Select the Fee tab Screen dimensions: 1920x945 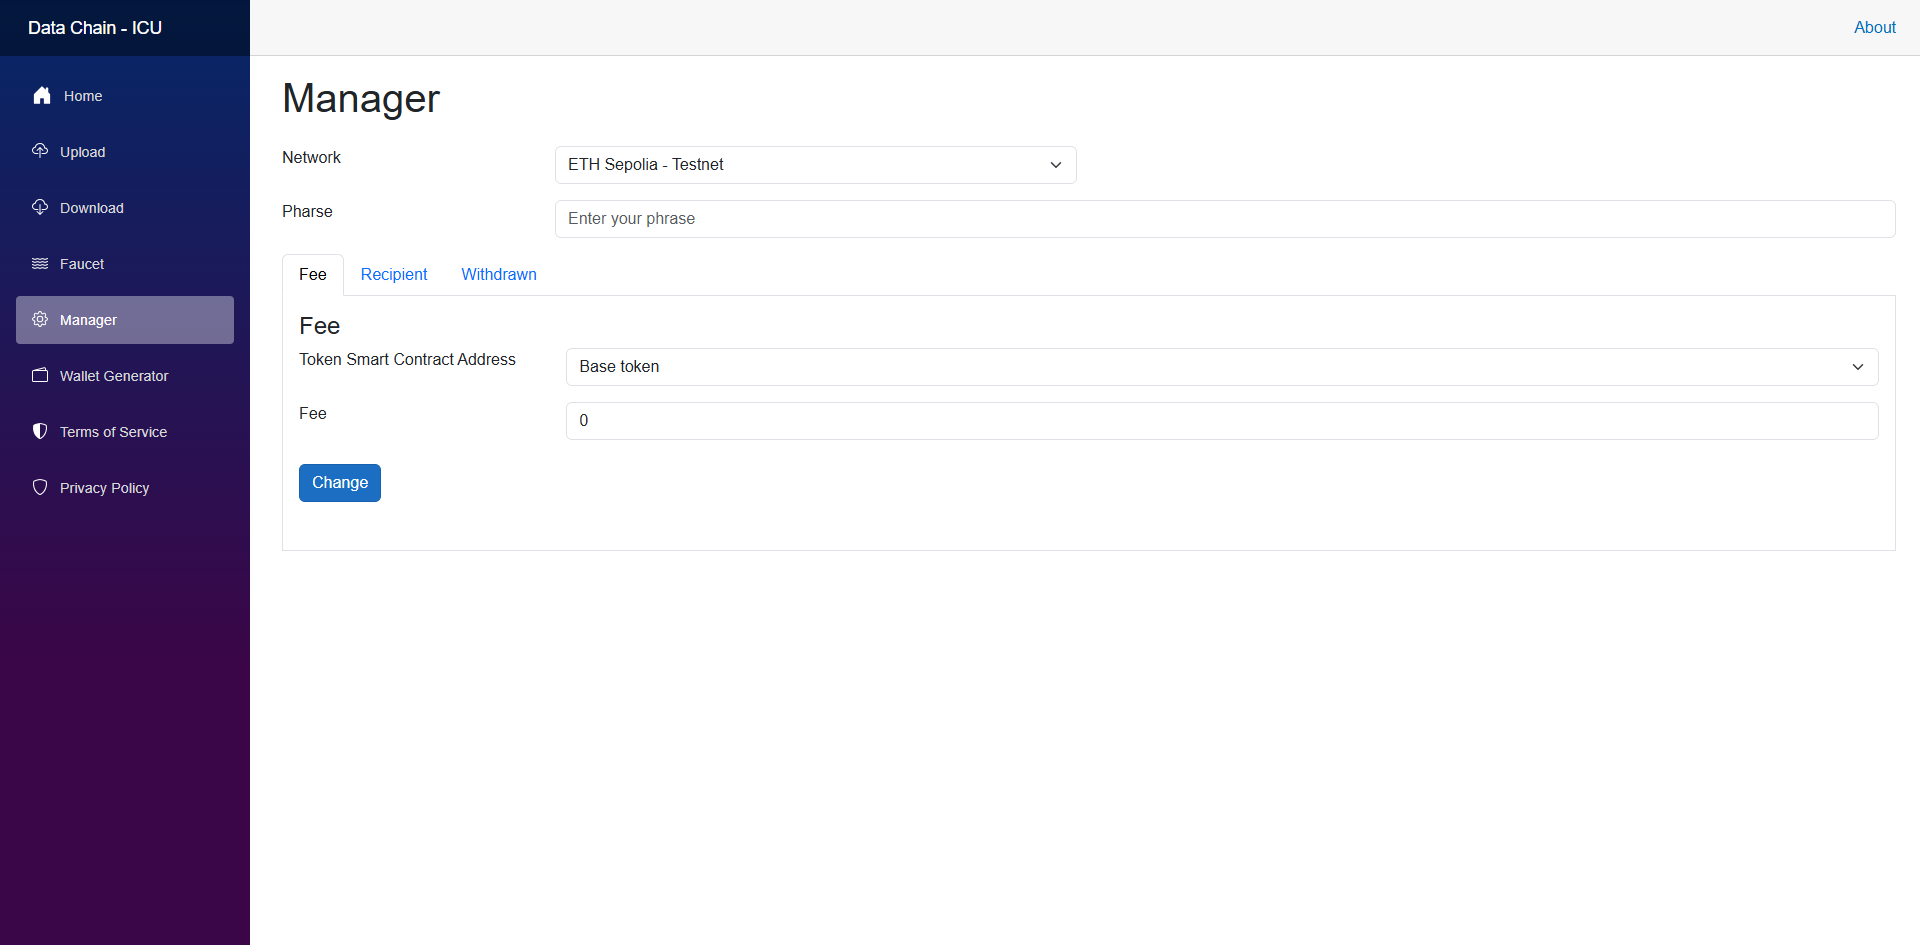click(312, 274)
